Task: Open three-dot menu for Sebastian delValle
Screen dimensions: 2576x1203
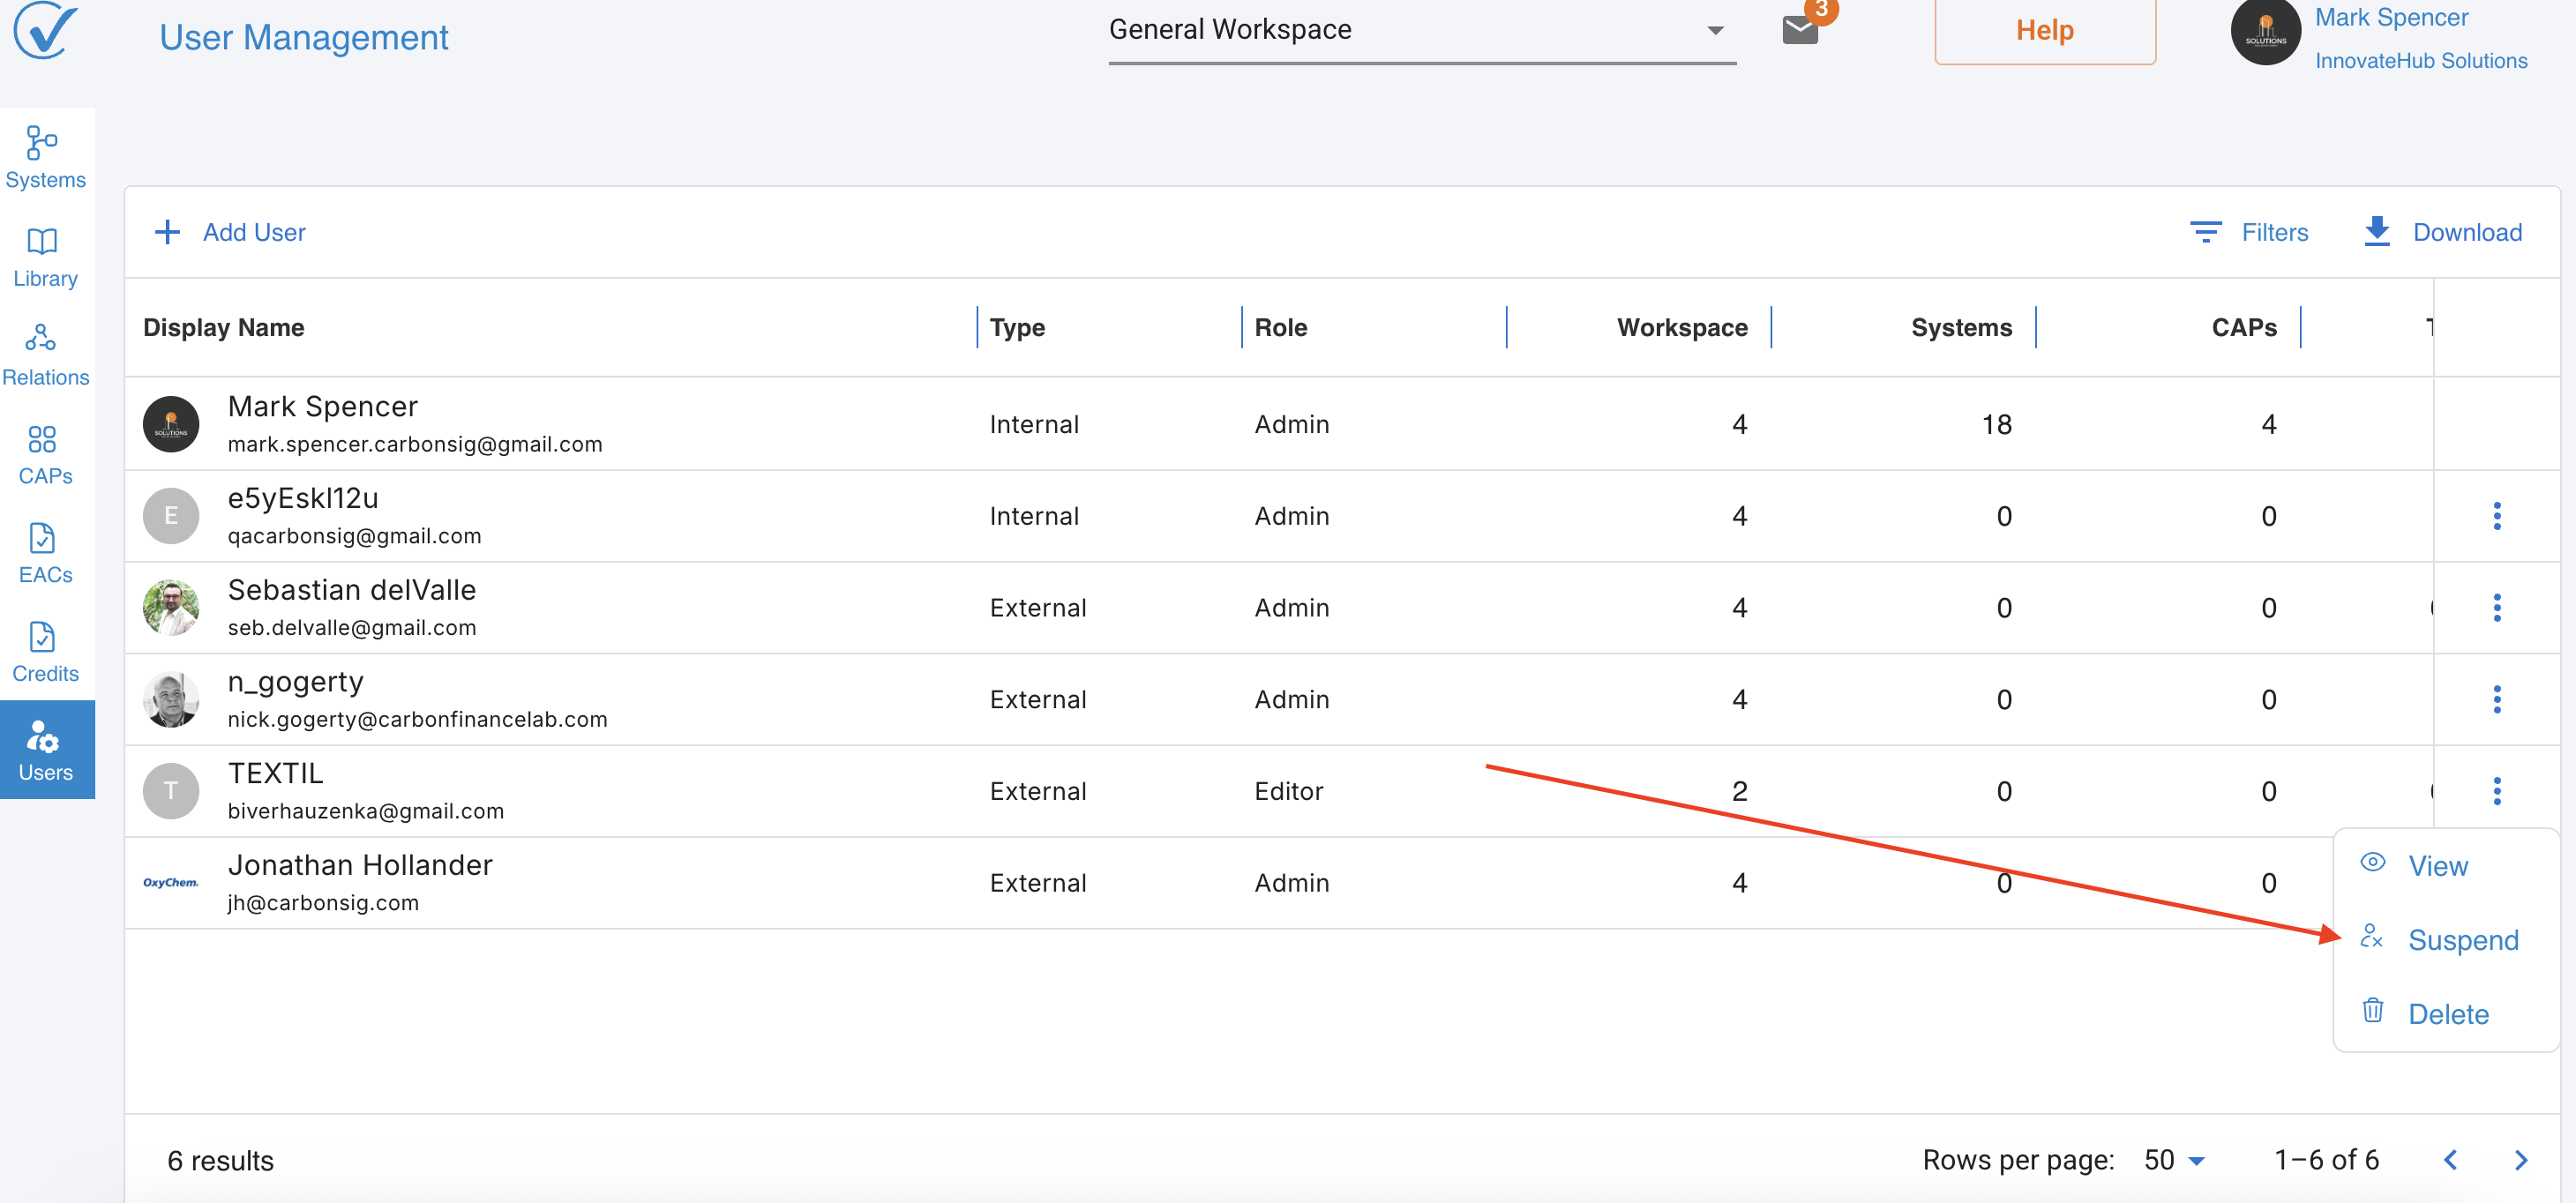Action: (x=2496, y=608)
